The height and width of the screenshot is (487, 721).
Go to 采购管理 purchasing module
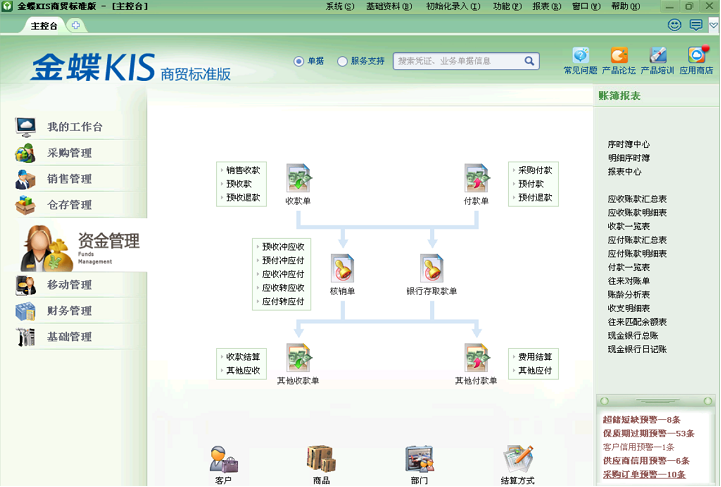[x=69, y=153]
